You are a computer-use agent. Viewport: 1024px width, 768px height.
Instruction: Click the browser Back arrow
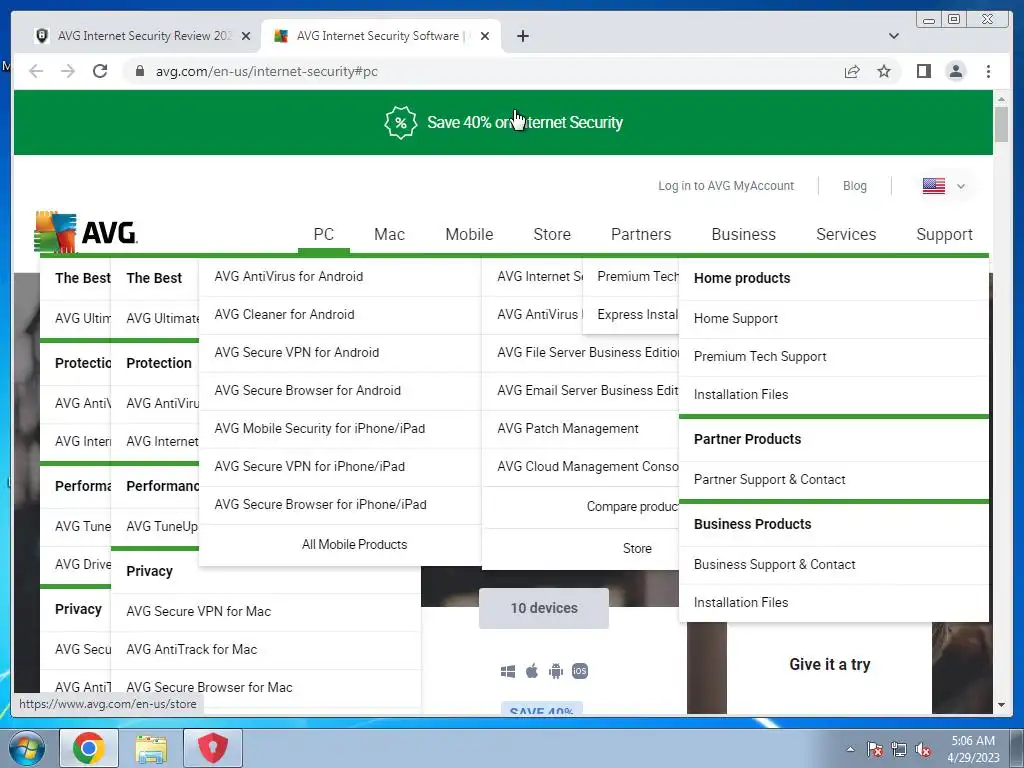[36, 71]
